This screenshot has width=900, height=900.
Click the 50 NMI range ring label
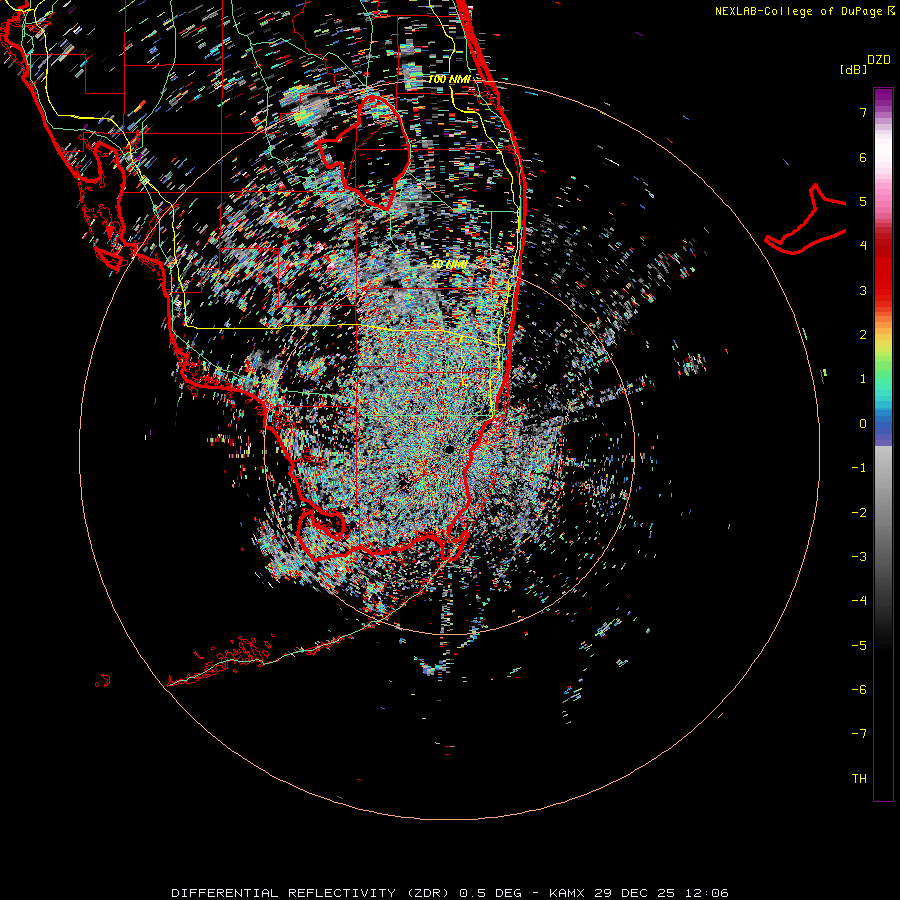449,264
